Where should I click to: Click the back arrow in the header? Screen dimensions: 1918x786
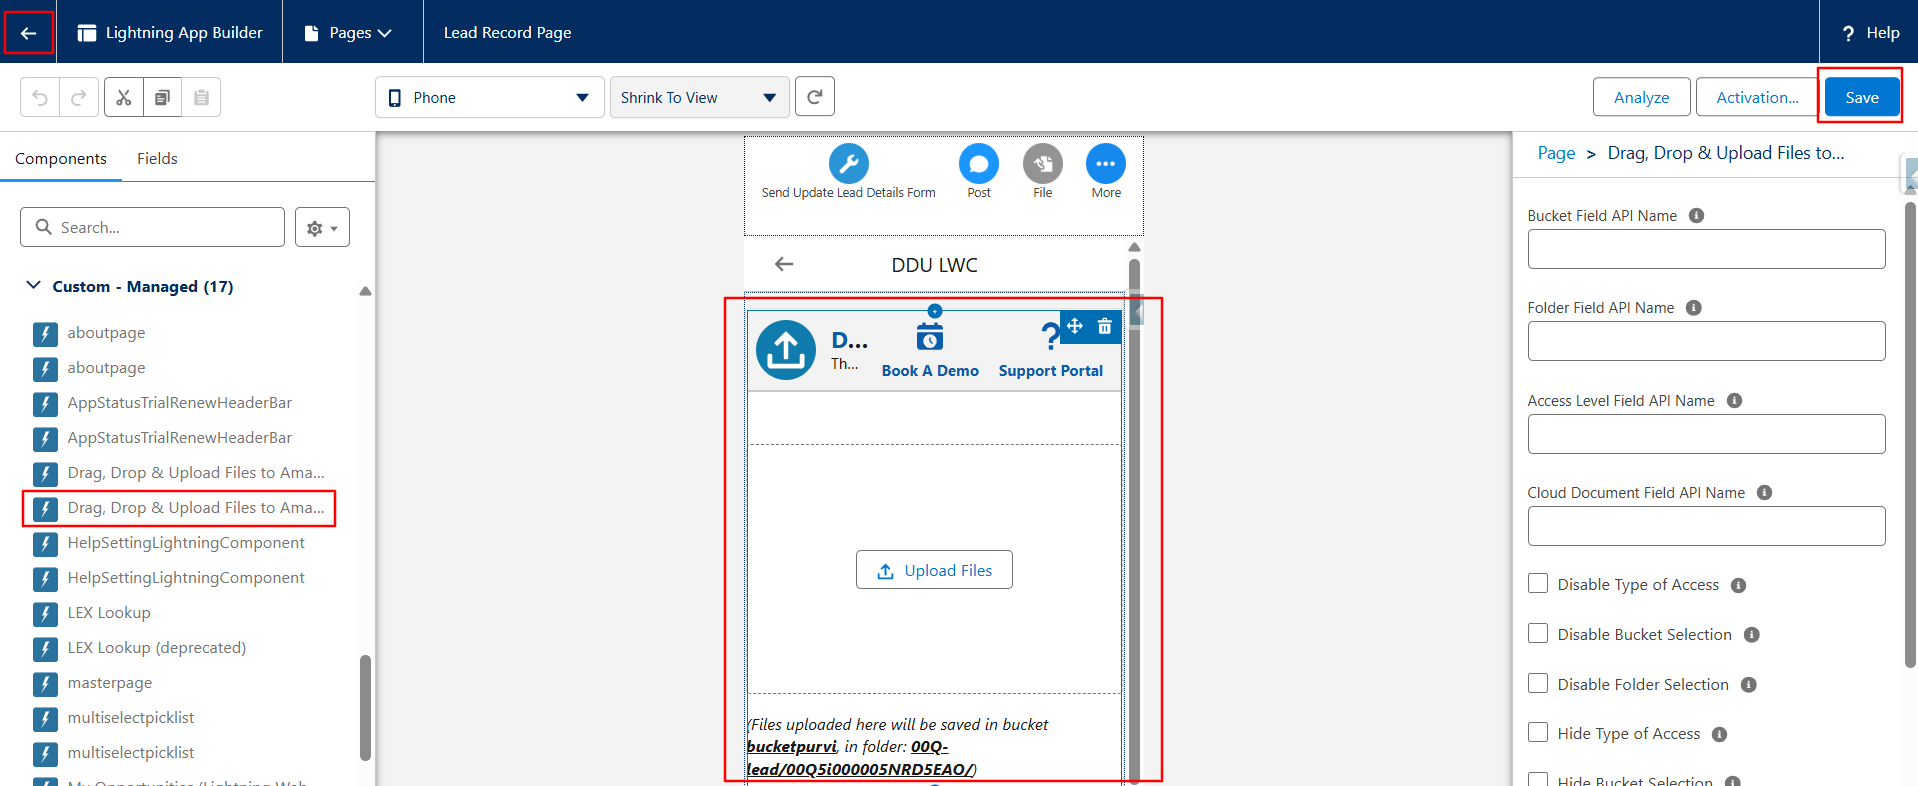(28, 33)
